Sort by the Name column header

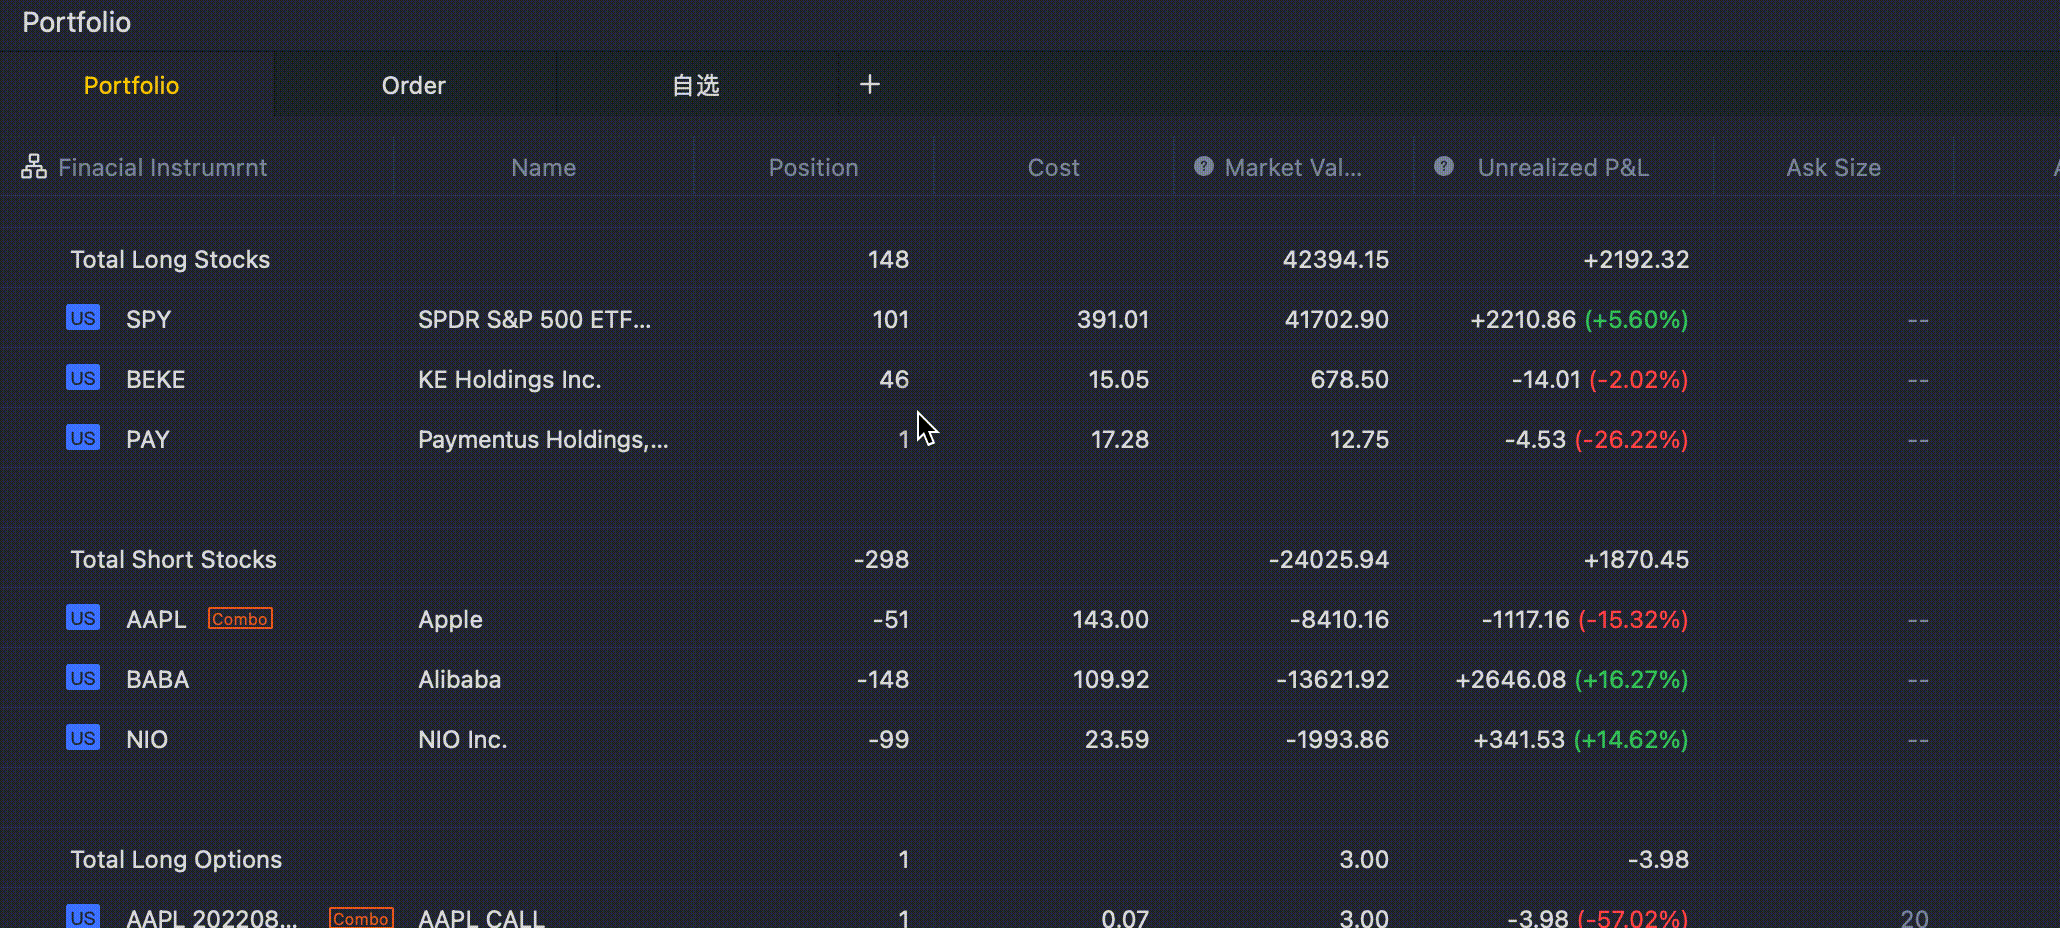click(x=544, y=167)
